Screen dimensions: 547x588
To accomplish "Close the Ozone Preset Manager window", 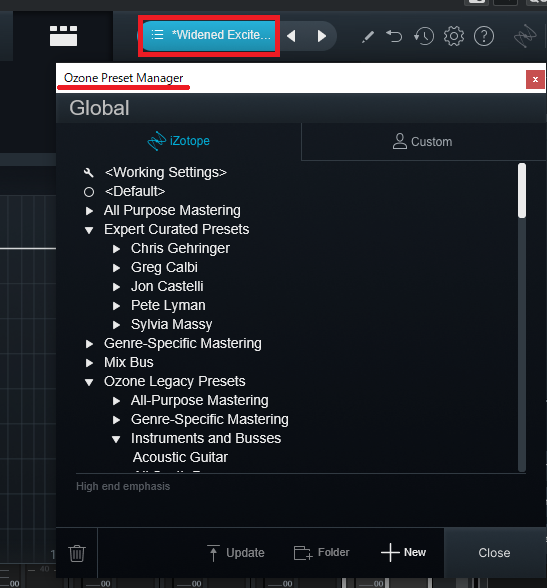I will click(535, 79).
